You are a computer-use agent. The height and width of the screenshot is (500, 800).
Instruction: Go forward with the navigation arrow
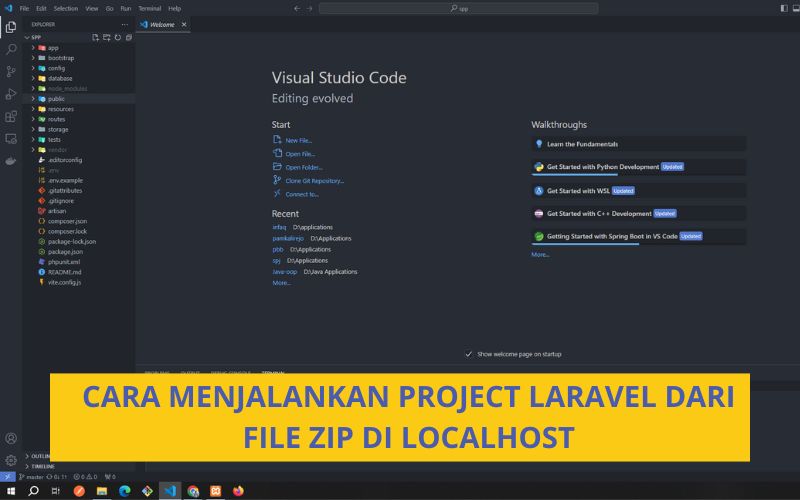[309, 8]
